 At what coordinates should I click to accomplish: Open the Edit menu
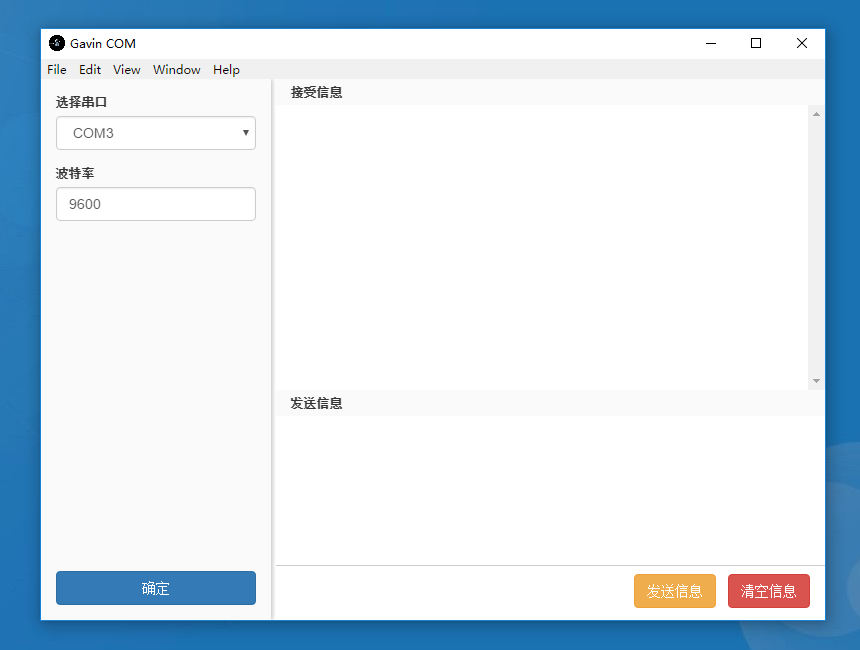(x=90, y=70)
